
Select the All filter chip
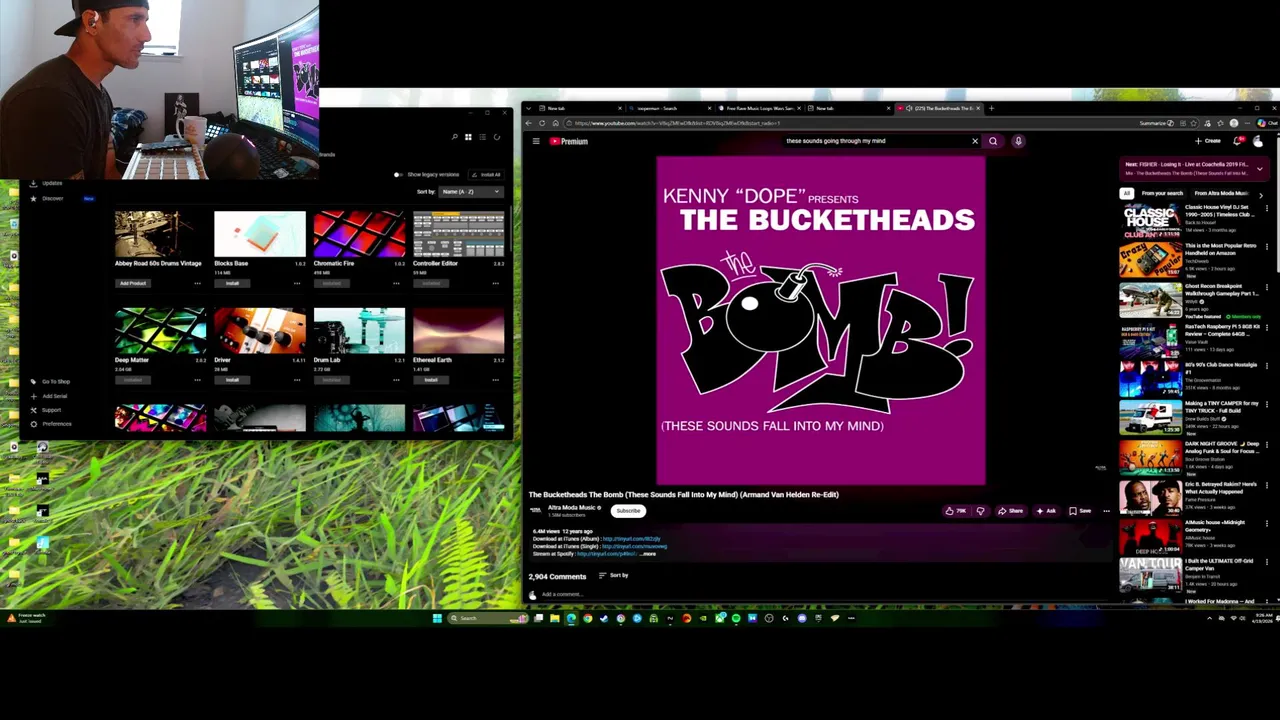[x=1127, y=193]
